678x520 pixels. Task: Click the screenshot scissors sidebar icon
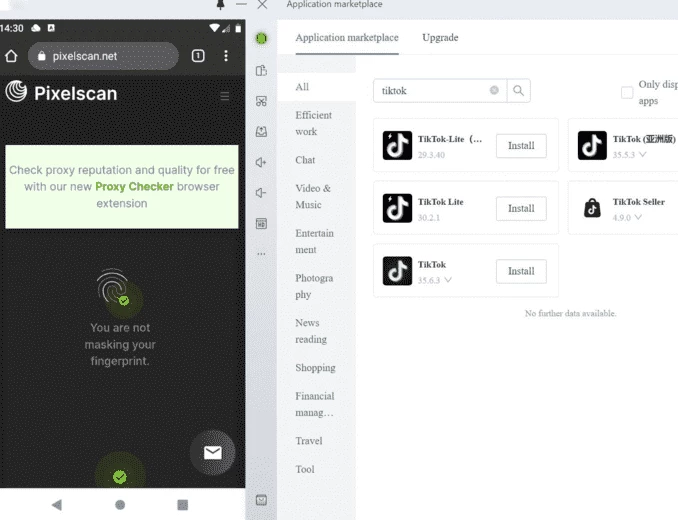pyautogui.click(x=261, y=101)
